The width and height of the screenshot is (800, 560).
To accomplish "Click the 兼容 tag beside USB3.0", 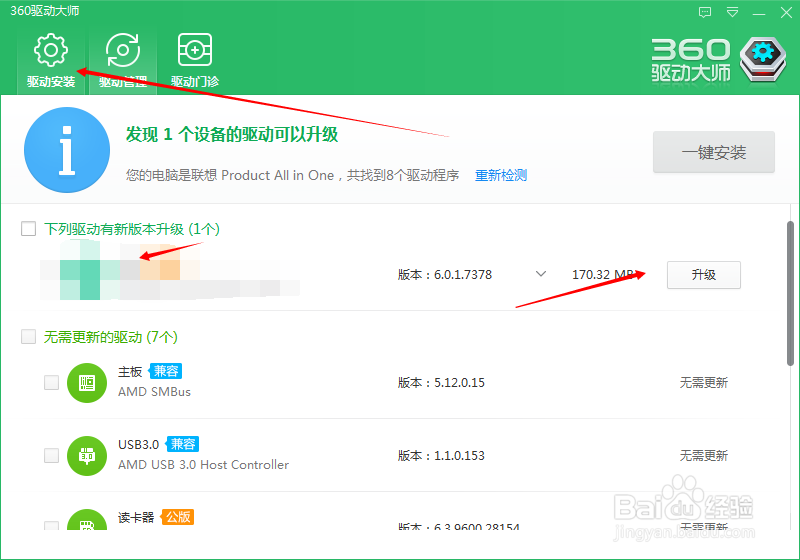I will tap(183, 444).
